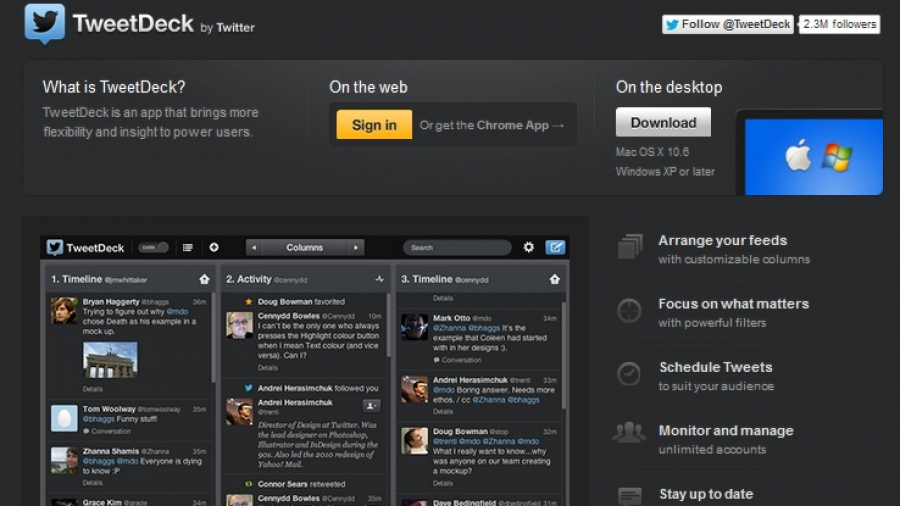Open the Columns selector

305,247
